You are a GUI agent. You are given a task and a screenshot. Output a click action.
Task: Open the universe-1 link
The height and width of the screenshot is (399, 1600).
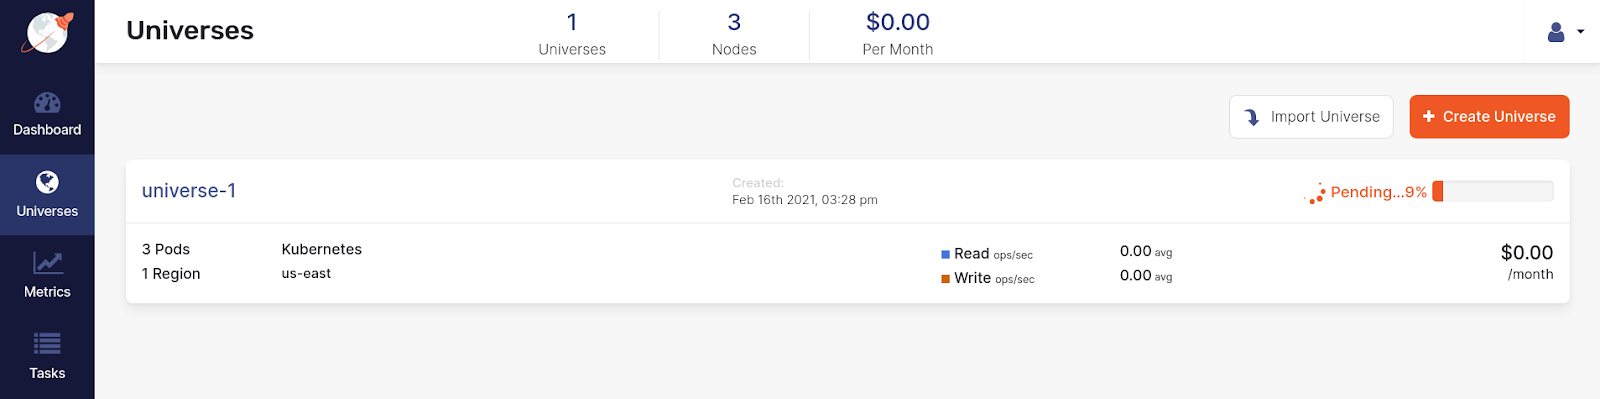(x=189, y=191)
